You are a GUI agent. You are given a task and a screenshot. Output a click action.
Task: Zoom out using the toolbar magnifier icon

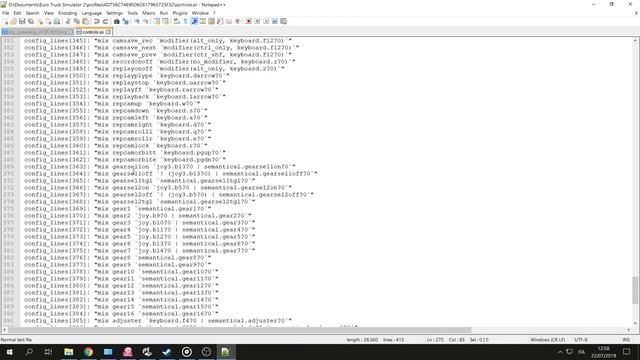coord(145,21)
